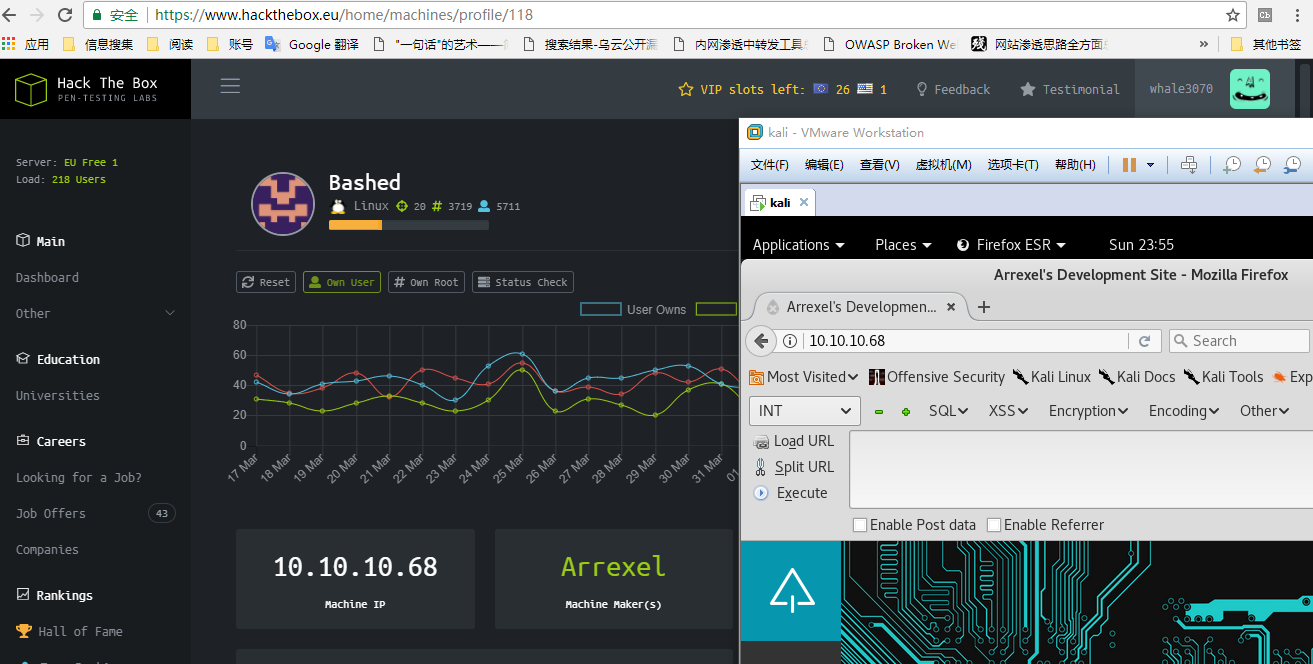Click the Firefox back arrow button
The height and width of the screenshot is (664, 1313).
[x=762, y=341]
